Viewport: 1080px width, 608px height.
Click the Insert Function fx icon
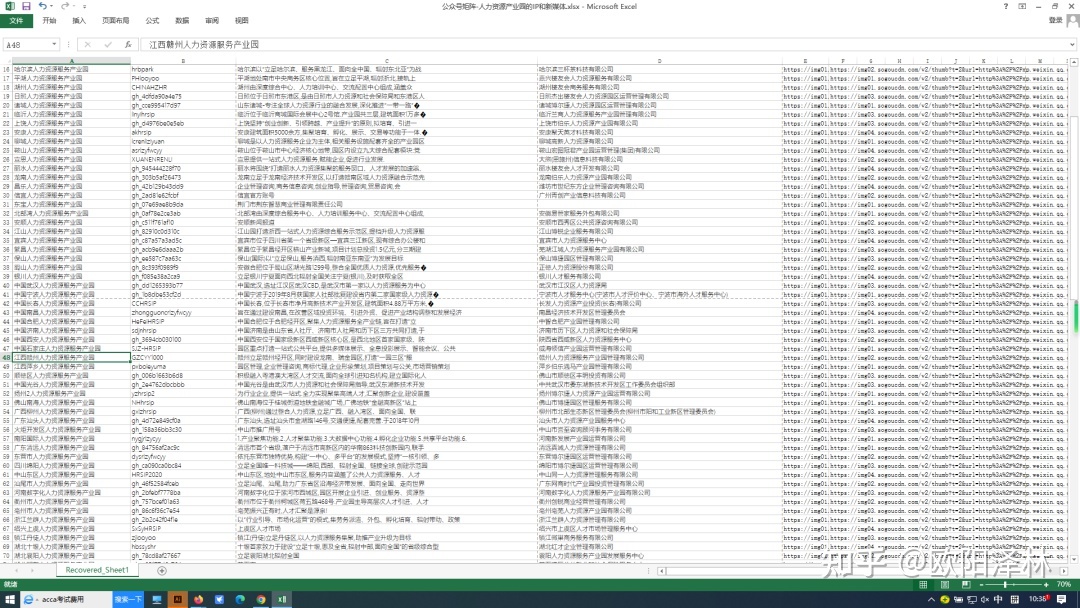[x=128, y=45]
